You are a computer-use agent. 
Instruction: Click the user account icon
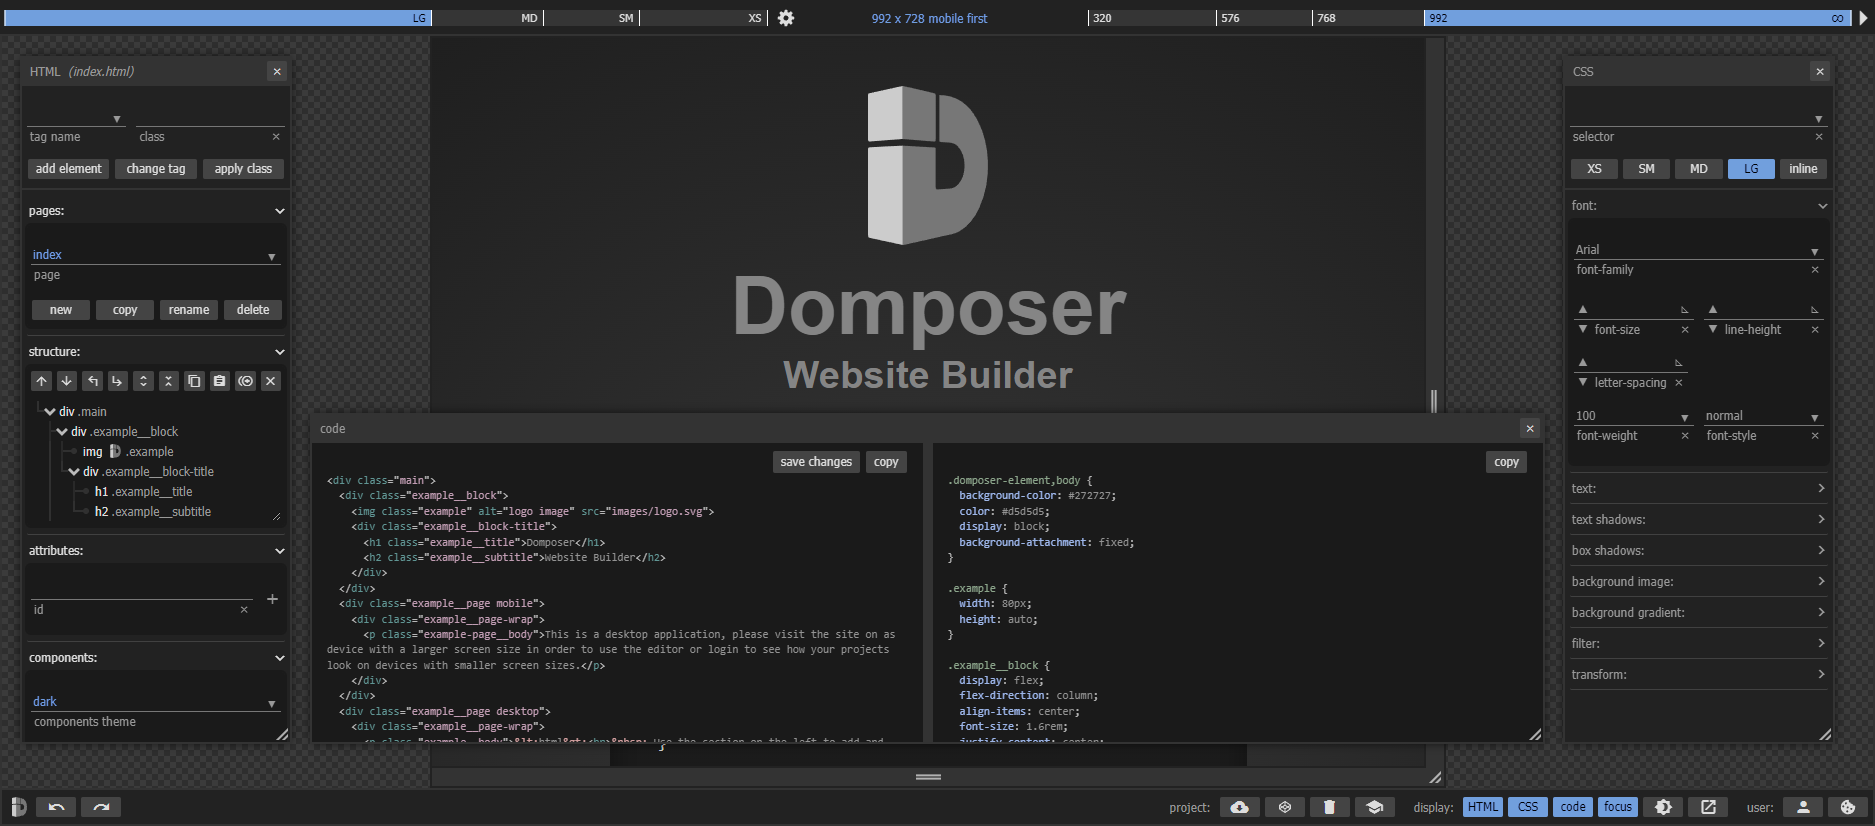click(1803, 807)
